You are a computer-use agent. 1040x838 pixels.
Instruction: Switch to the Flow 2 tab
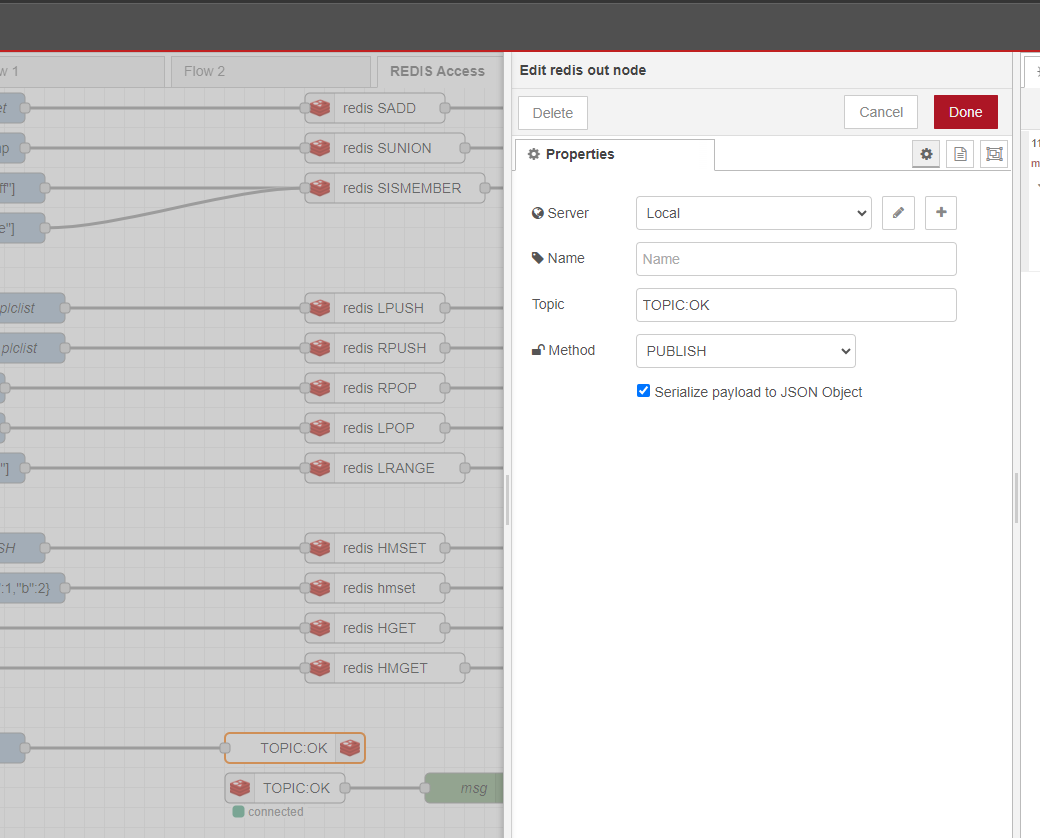[271, 71]
